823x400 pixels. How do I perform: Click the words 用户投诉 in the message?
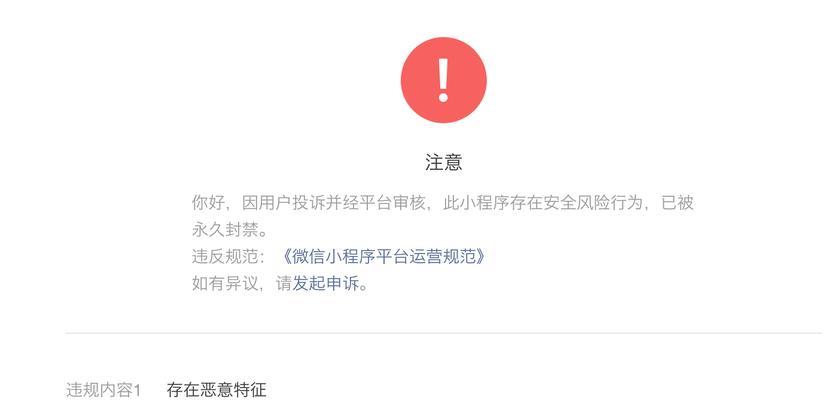click(x=292, y=202)
